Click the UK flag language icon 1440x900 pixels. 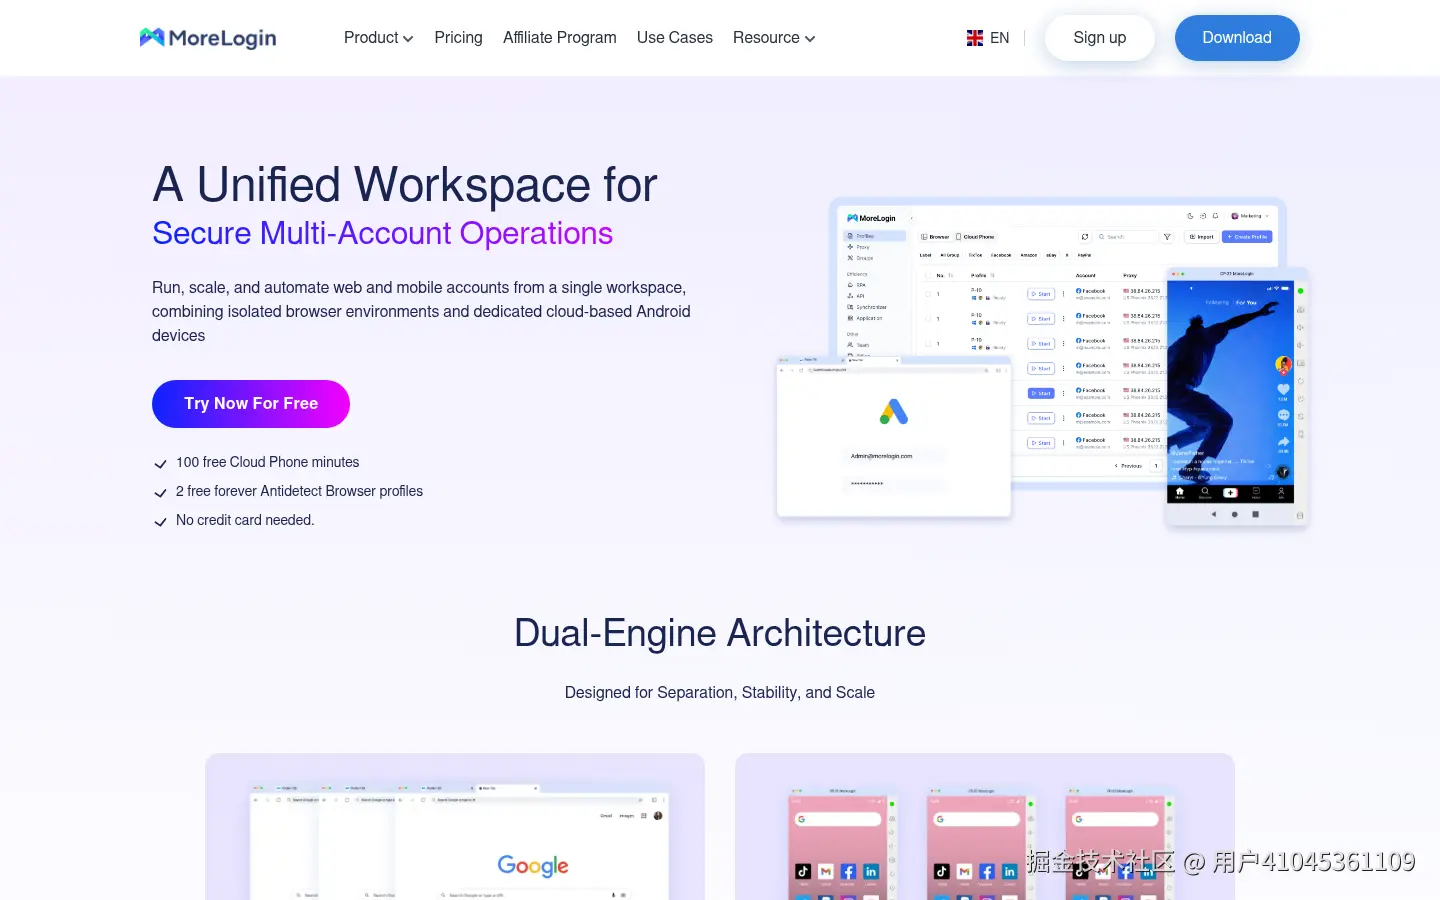975,38
